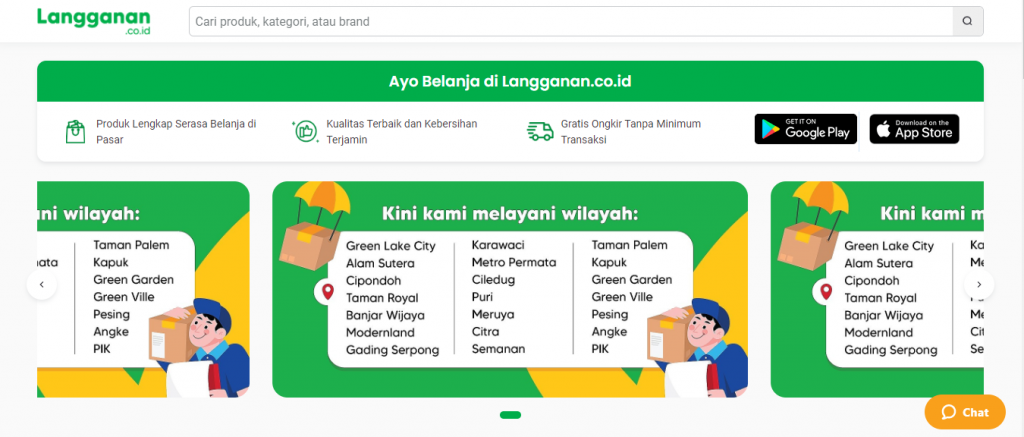Viewport: 1024px width, 437px height.
Task: Click the thumbs-up Kualitas Terbaik icon
Action: [x=305, y=131]
